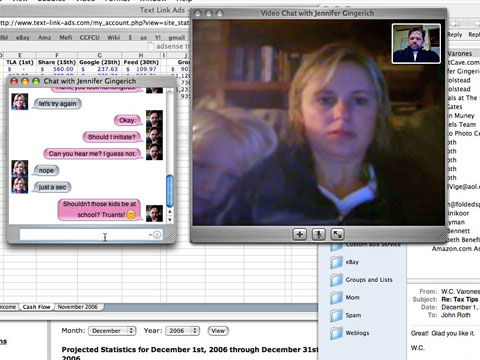Click the Reply button in Mail toolbar
The image size is (480, 360).
click(x=454, y=34)
